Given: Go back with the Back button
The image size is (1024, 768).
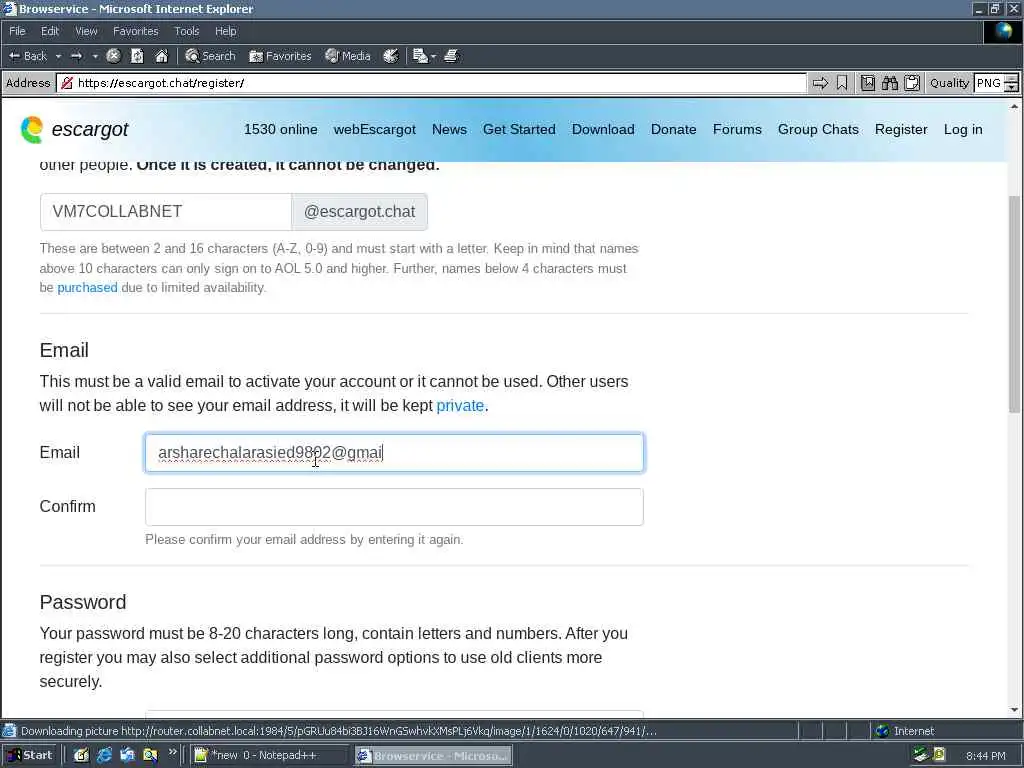Looking at the screenshot, I should (27, 56).
